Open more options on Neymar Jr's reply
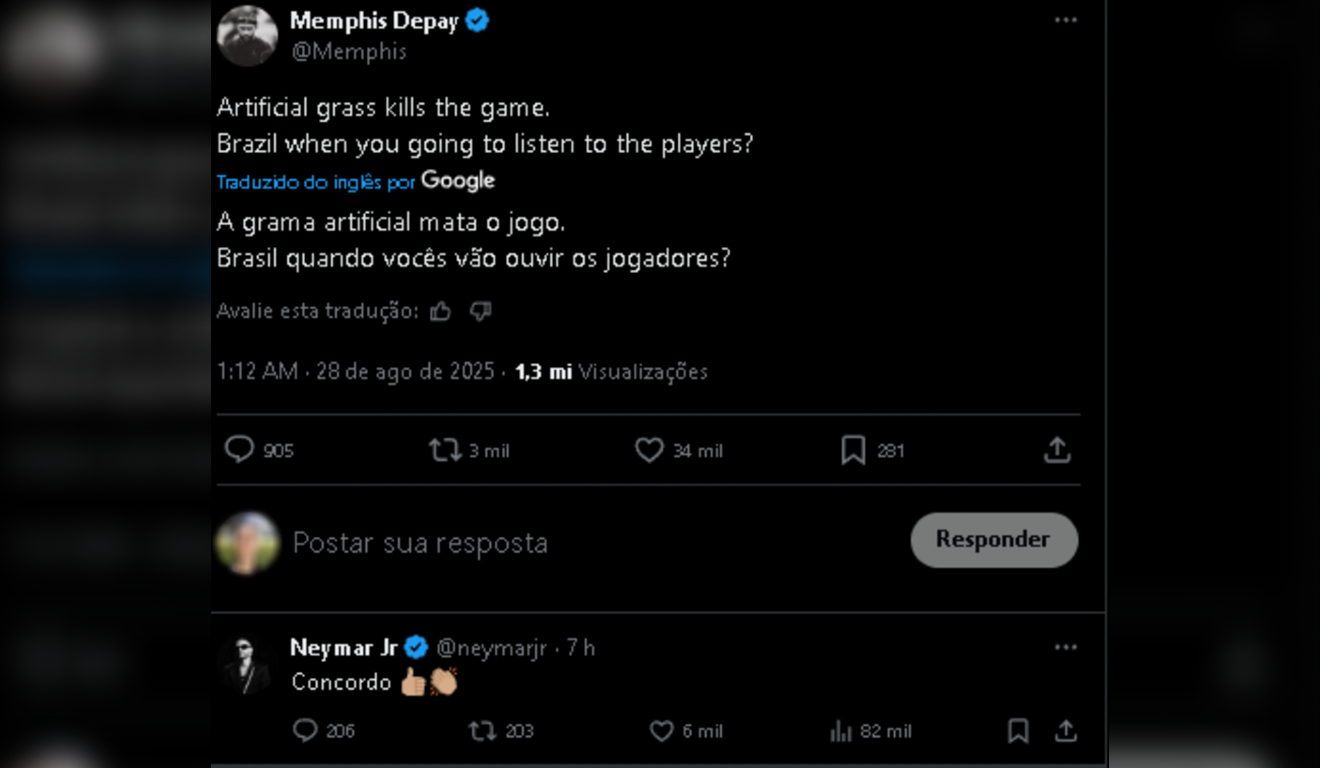Screen dimensions: 1320x768 pyautogui.click(x=1066, y=647)
